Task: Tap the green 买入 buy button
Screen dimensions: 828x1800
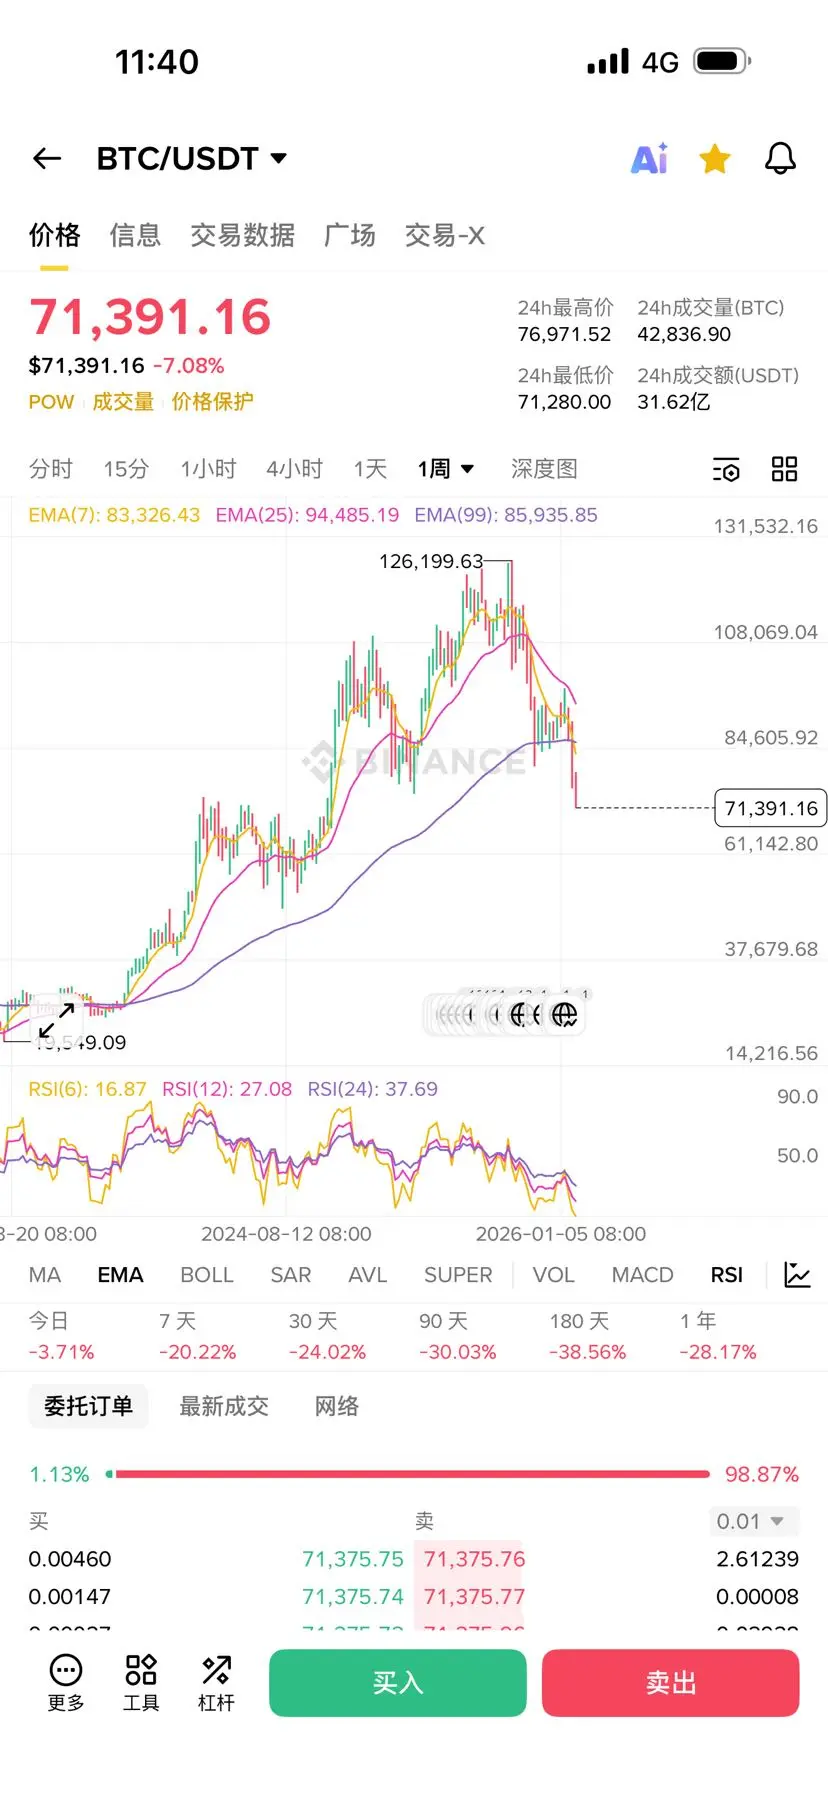Action: tap(398, 1683)
